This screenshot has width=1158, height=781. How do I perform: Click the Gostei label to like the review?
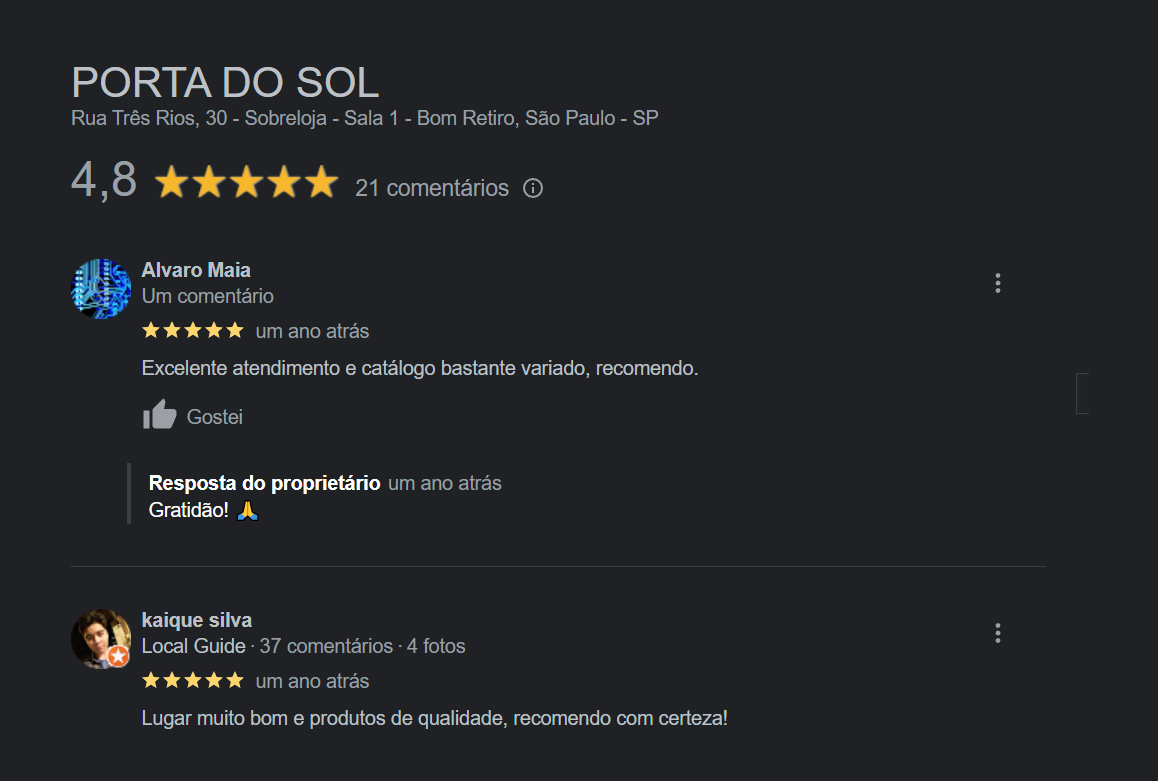coord(215,417)
